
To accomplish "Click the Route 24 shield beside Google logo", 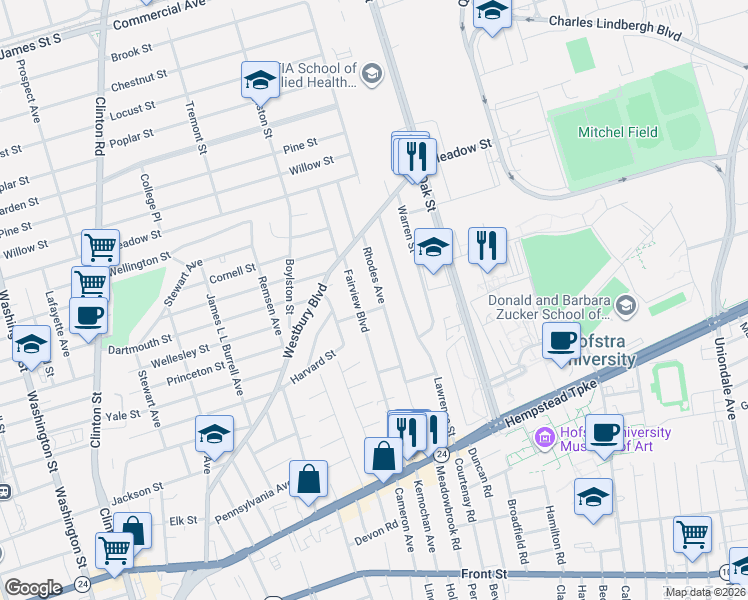I will click(83, 584).
